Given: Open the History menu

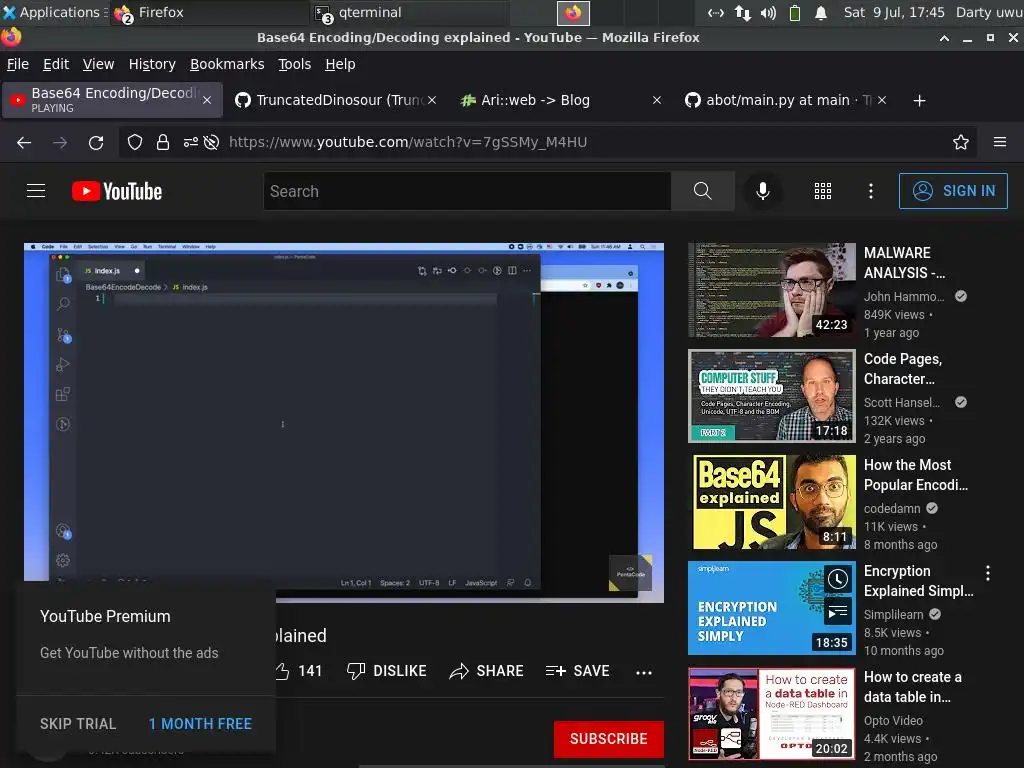Looking at the screenshot, I should tap(152, 64).
